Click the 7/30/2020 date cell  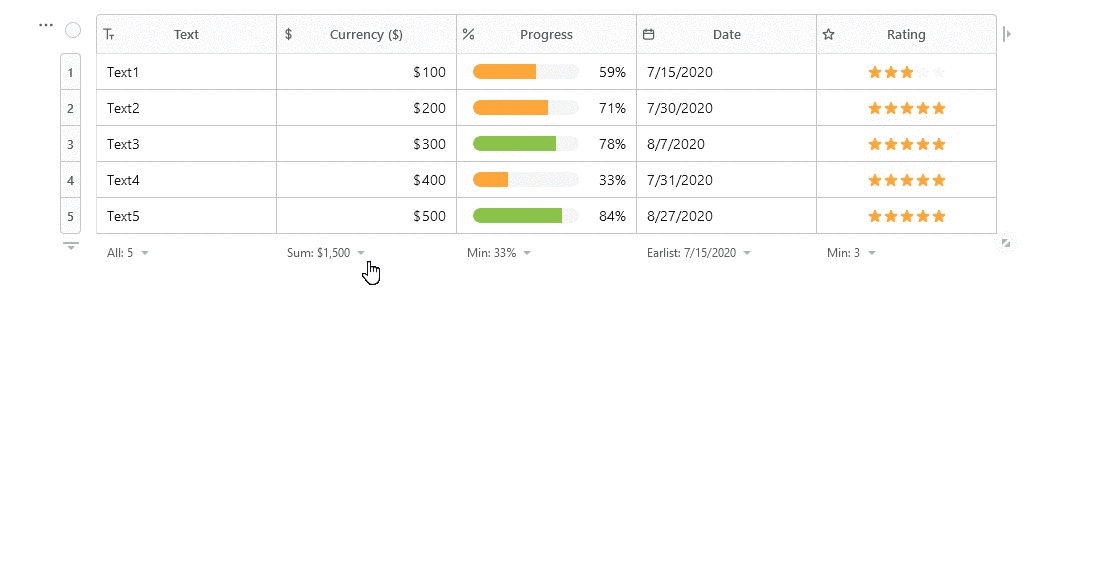click(726, 108)
